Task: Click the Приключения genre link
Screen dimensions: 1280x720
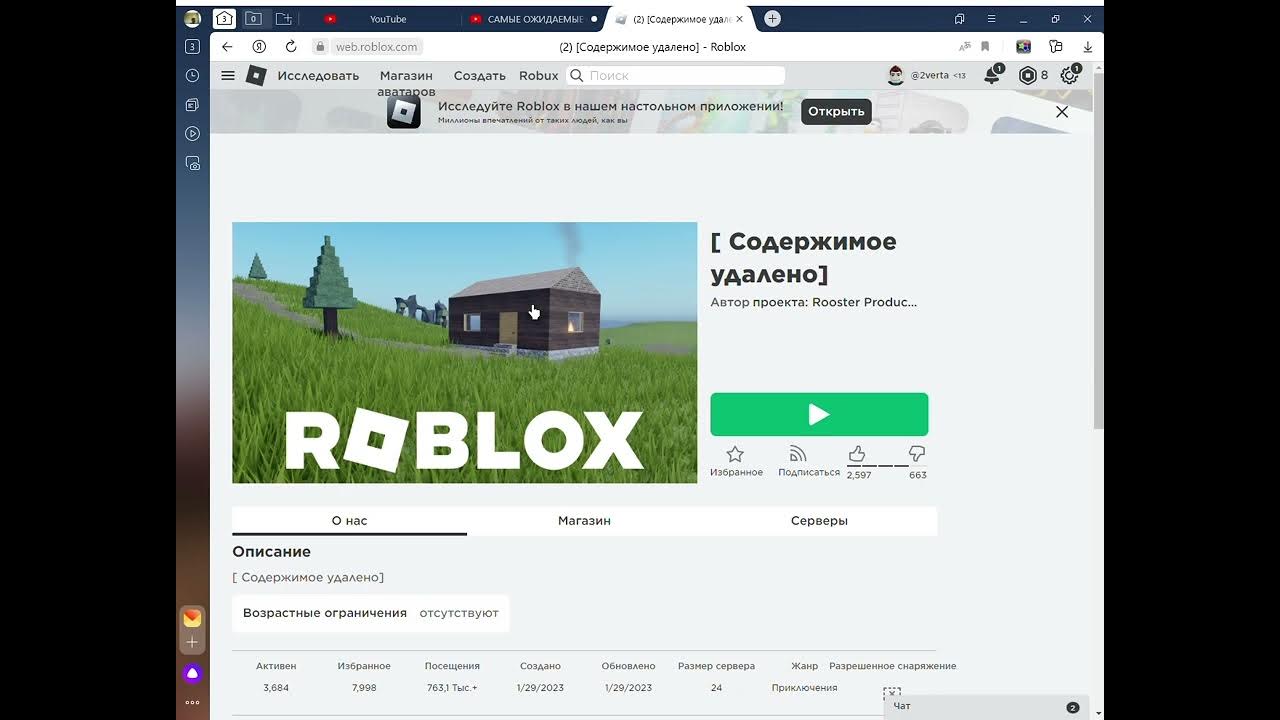Action: [804, 688]
